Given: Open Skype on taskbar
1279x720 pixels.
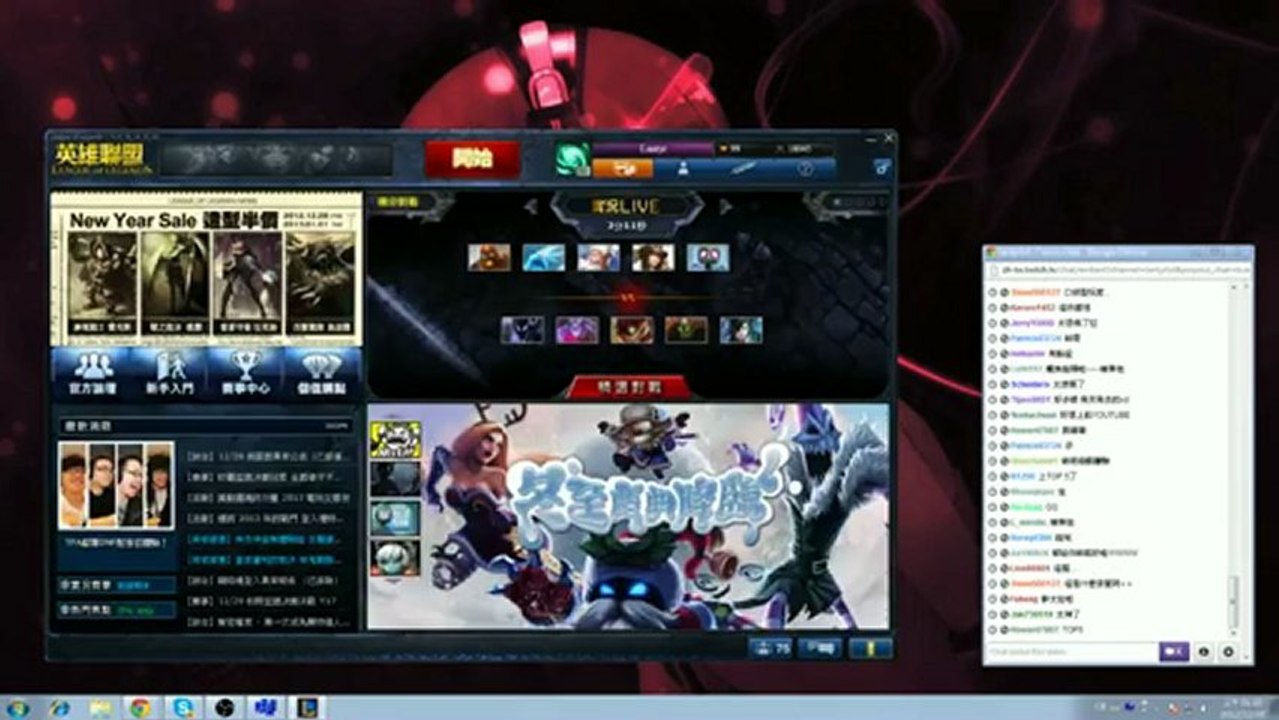Looking at the screenshot, I should pyautogui.click(x=183, y=708).
